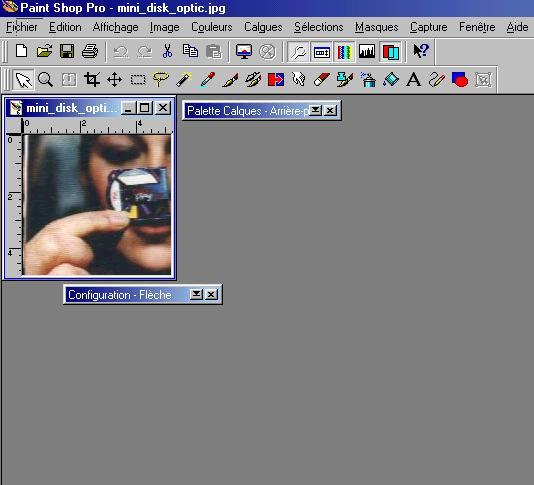Click the image window's document icon
Viewport: 534px width, 485px height.
[16, 108]
